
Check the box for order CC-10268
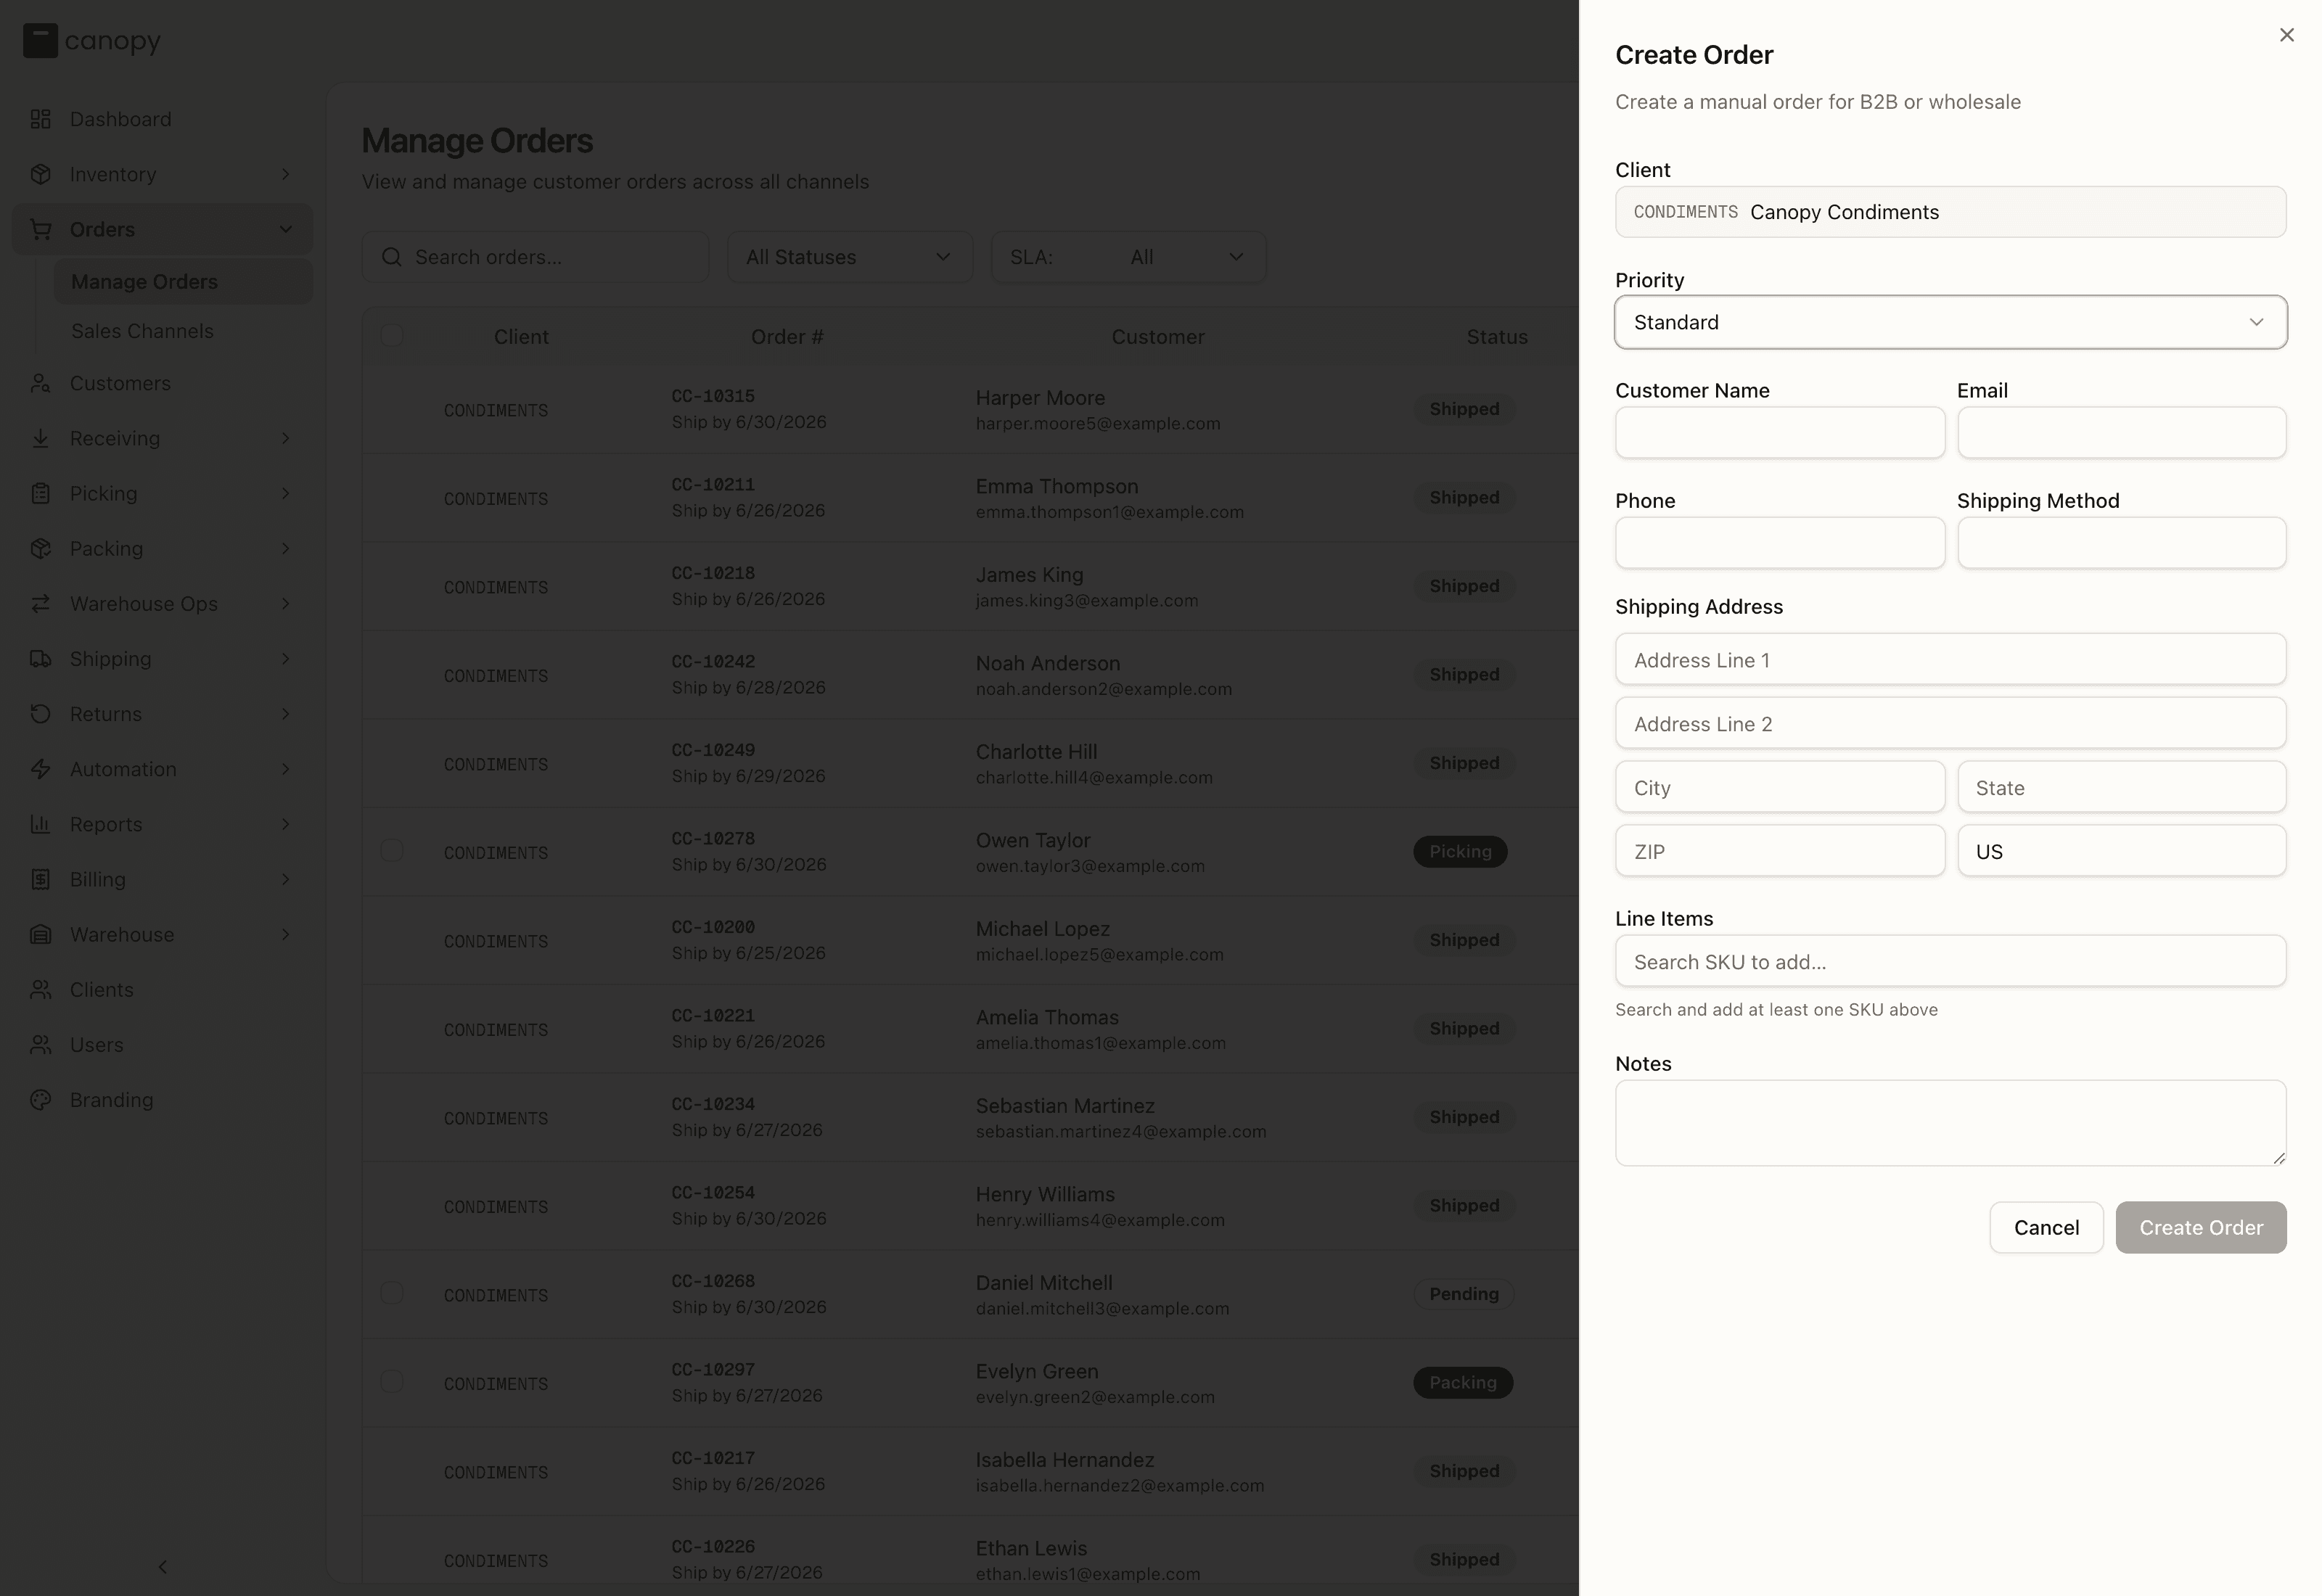click(392, 1293)
